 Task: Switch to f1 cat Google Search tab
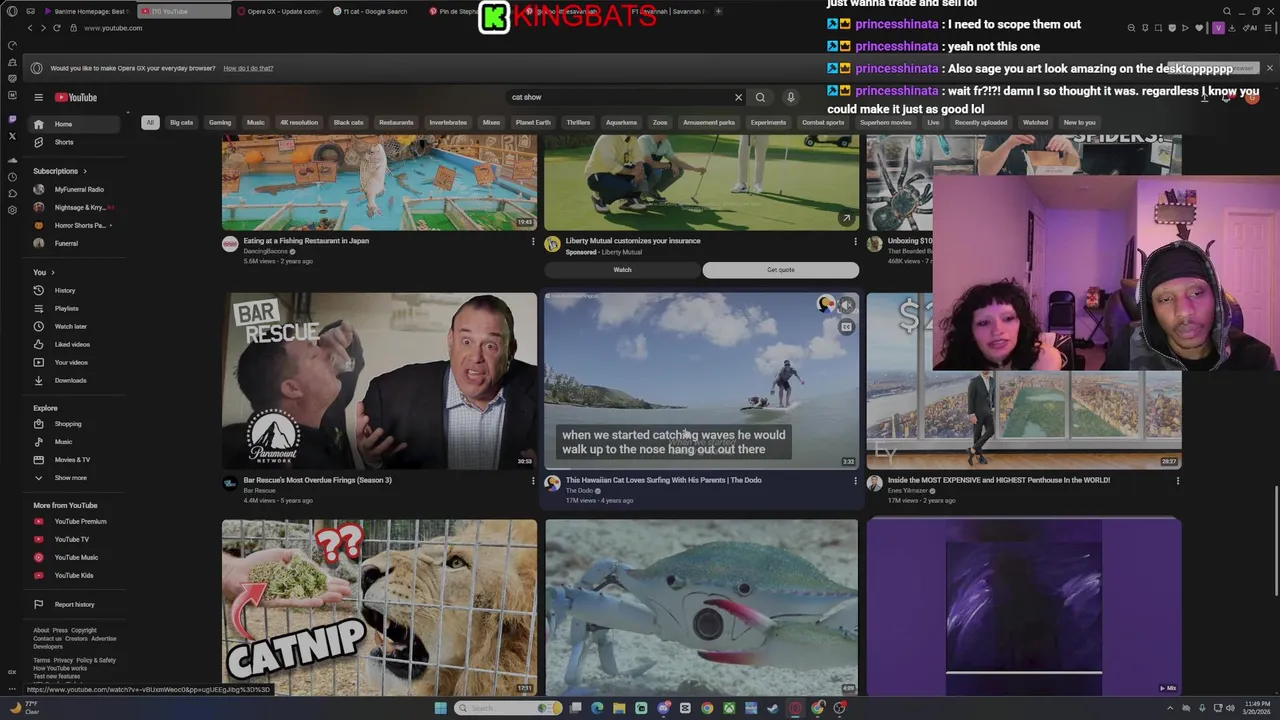pyautogui.click(x=375, y=11)
